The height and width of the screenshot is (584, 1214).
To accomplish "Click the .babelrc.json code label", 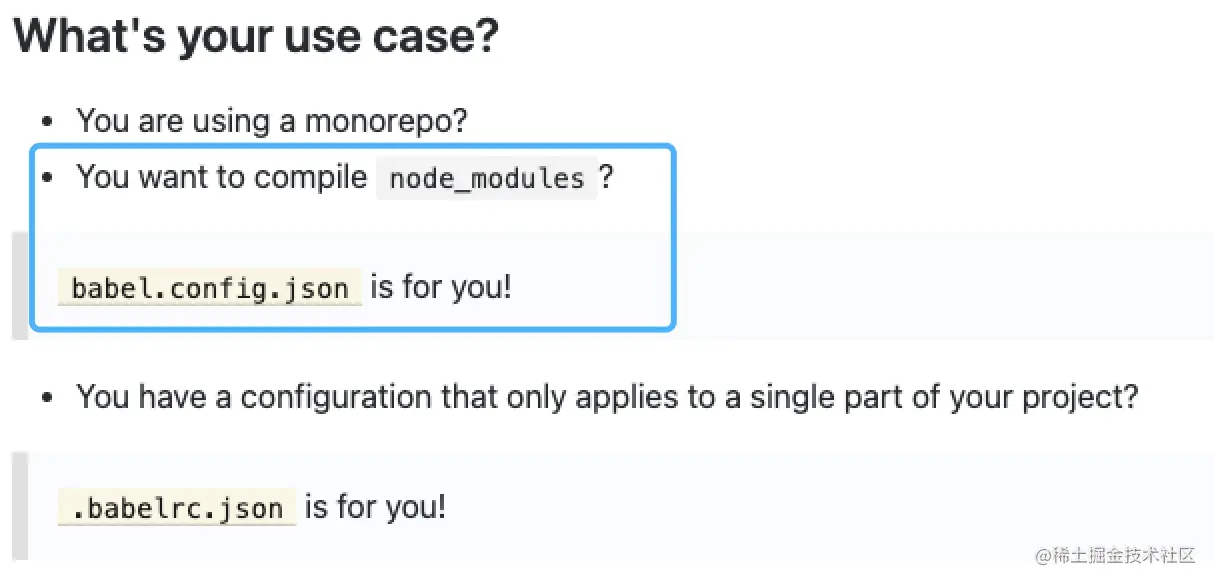I will (x=177, y=508).
